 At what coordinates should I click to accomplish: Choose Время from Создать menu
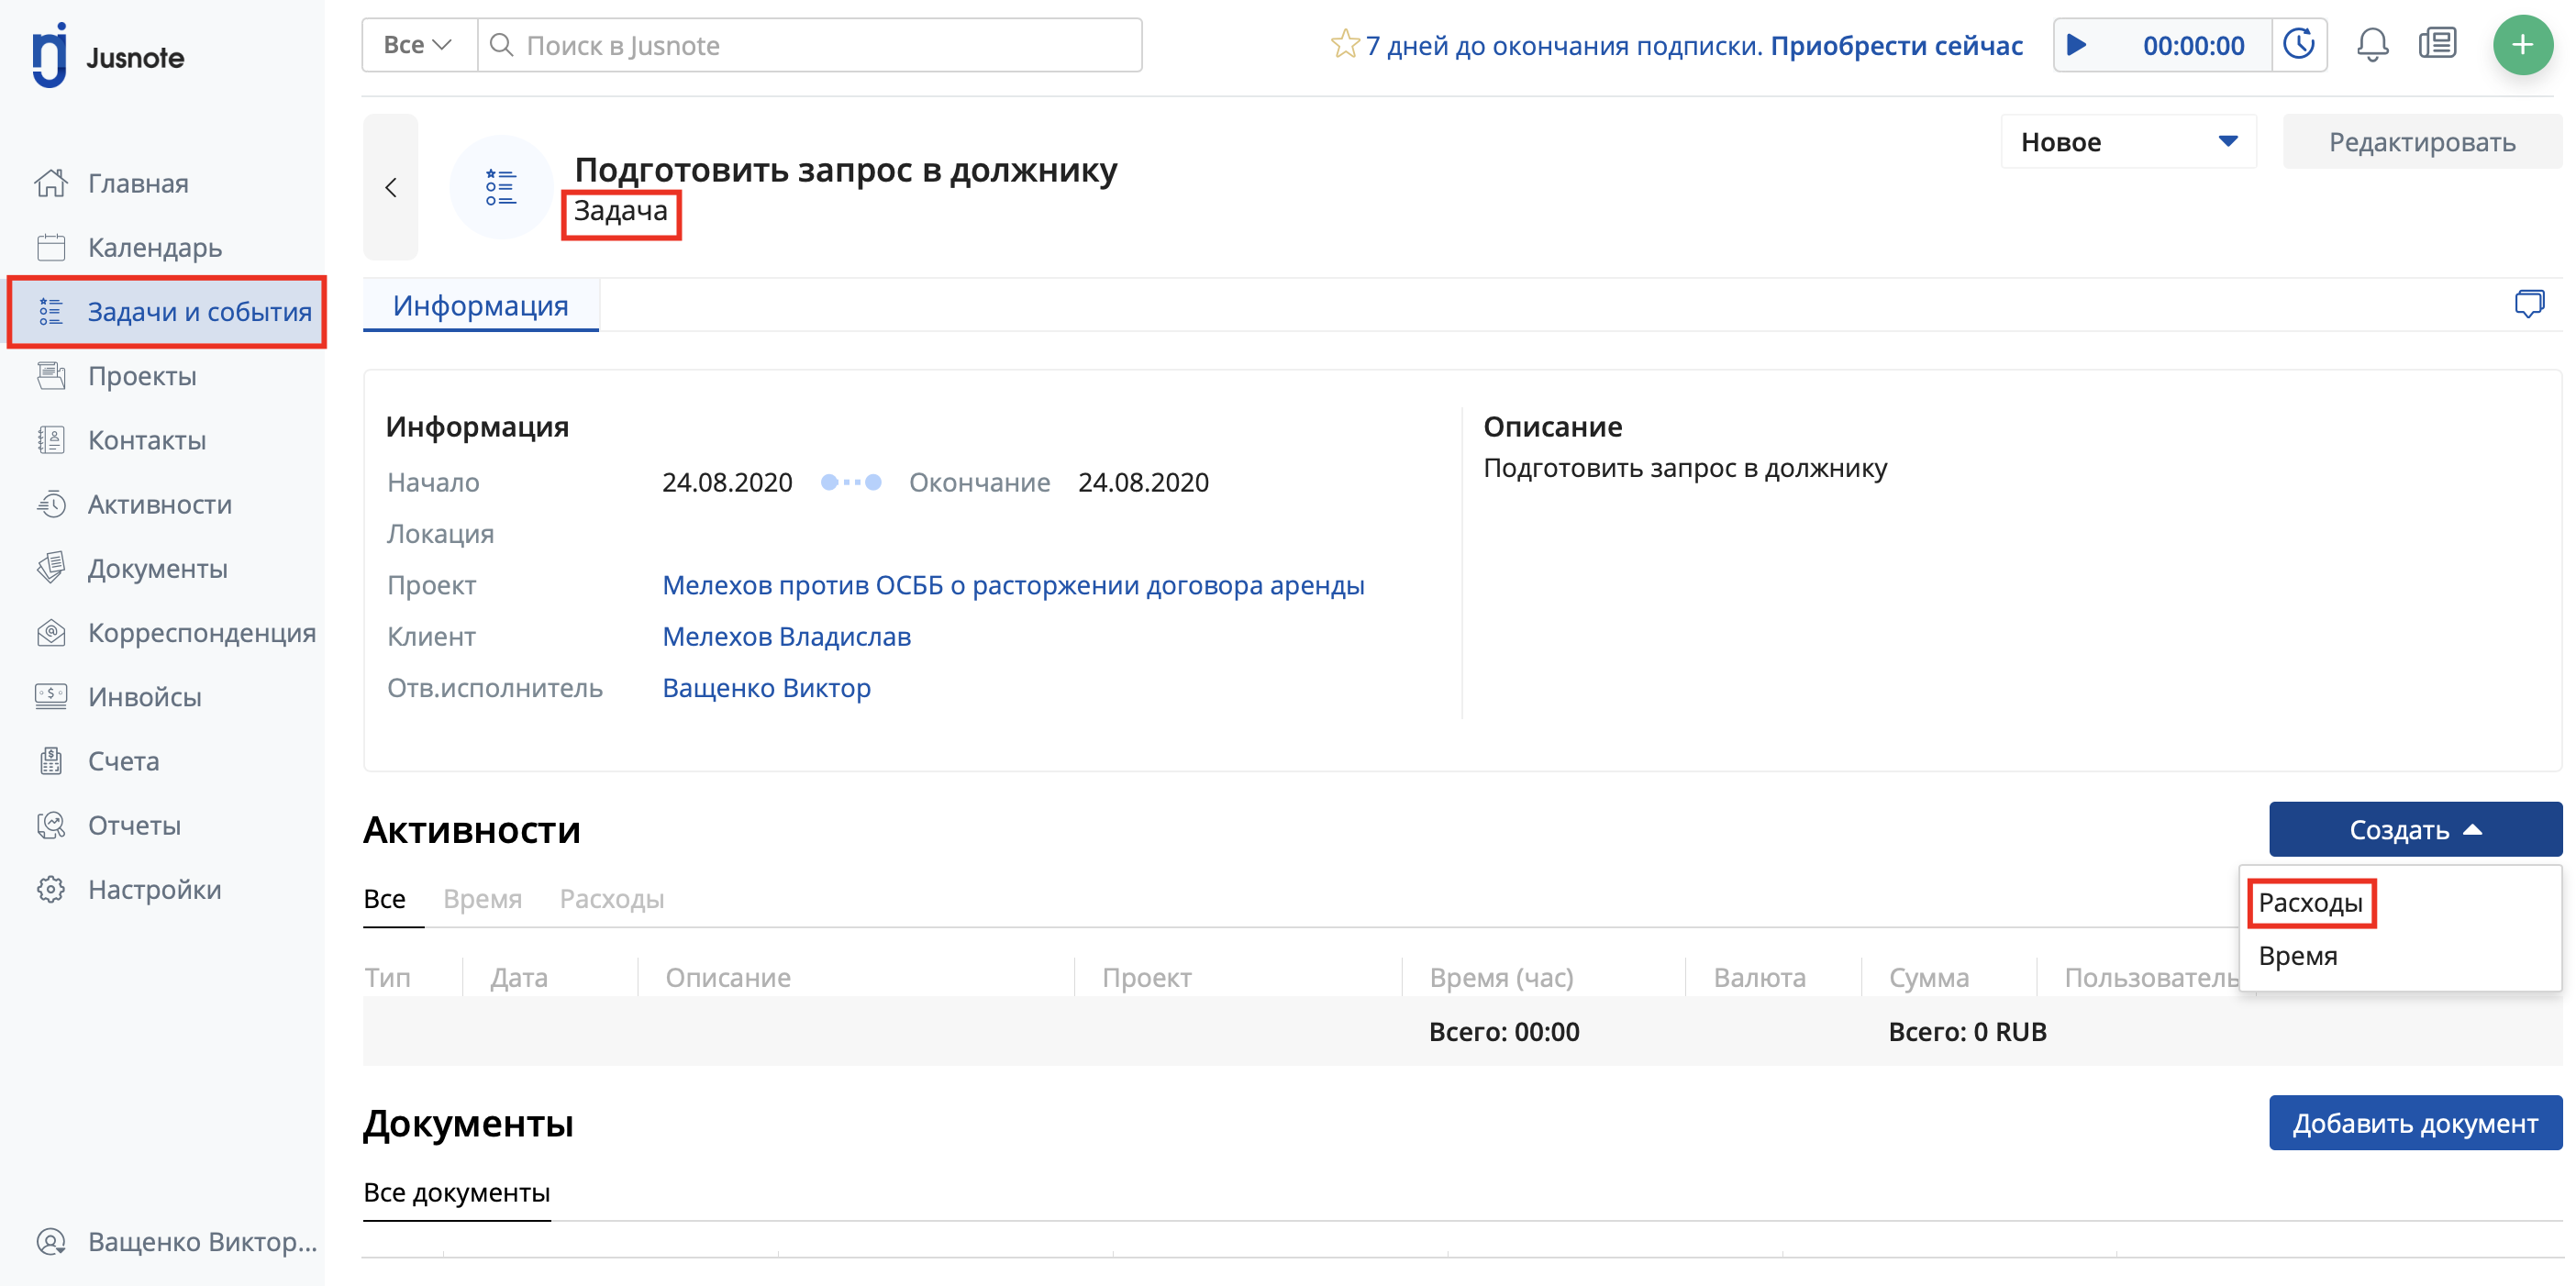coord(2297,955)
